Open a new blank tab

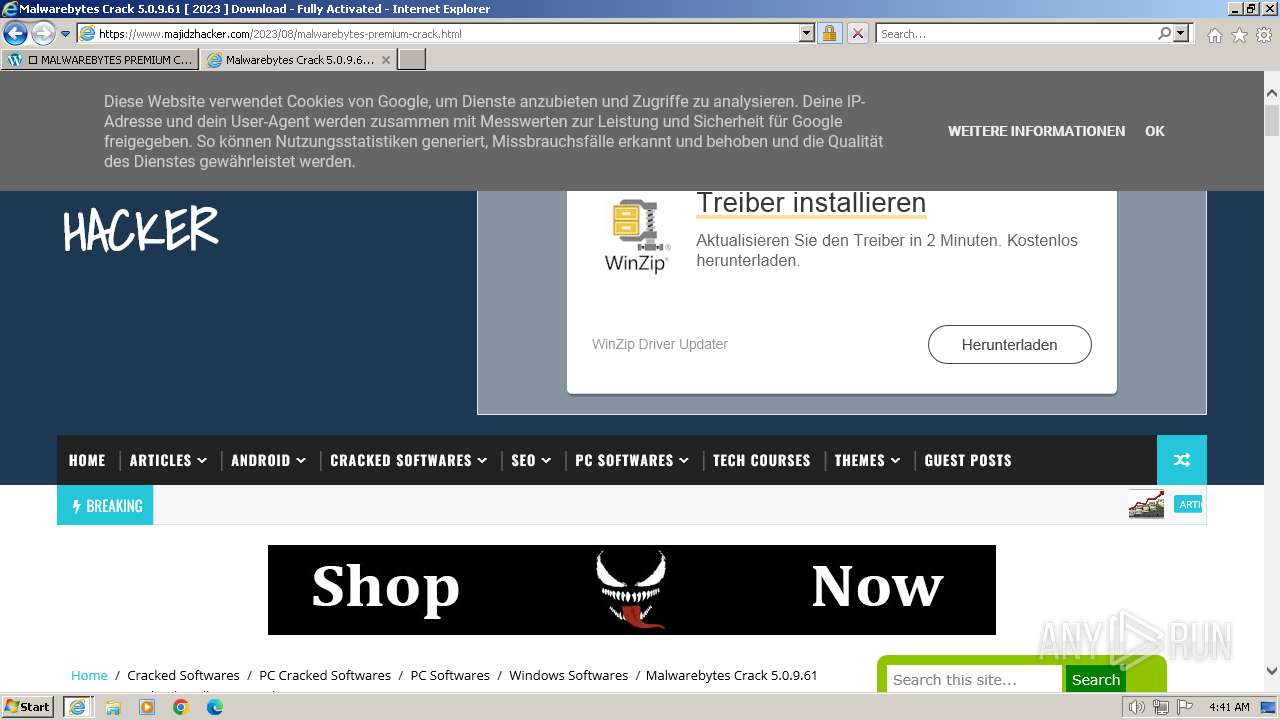[x=412, y=60]
